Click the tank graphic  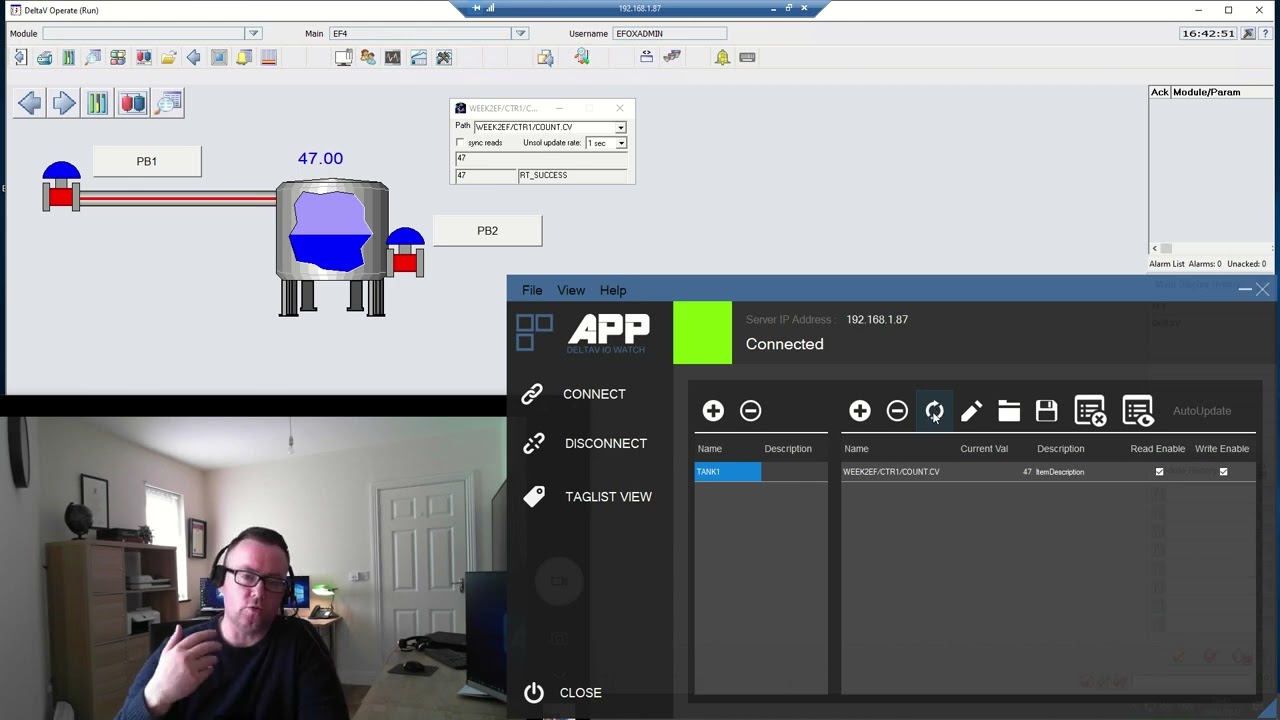pos(332,247)
